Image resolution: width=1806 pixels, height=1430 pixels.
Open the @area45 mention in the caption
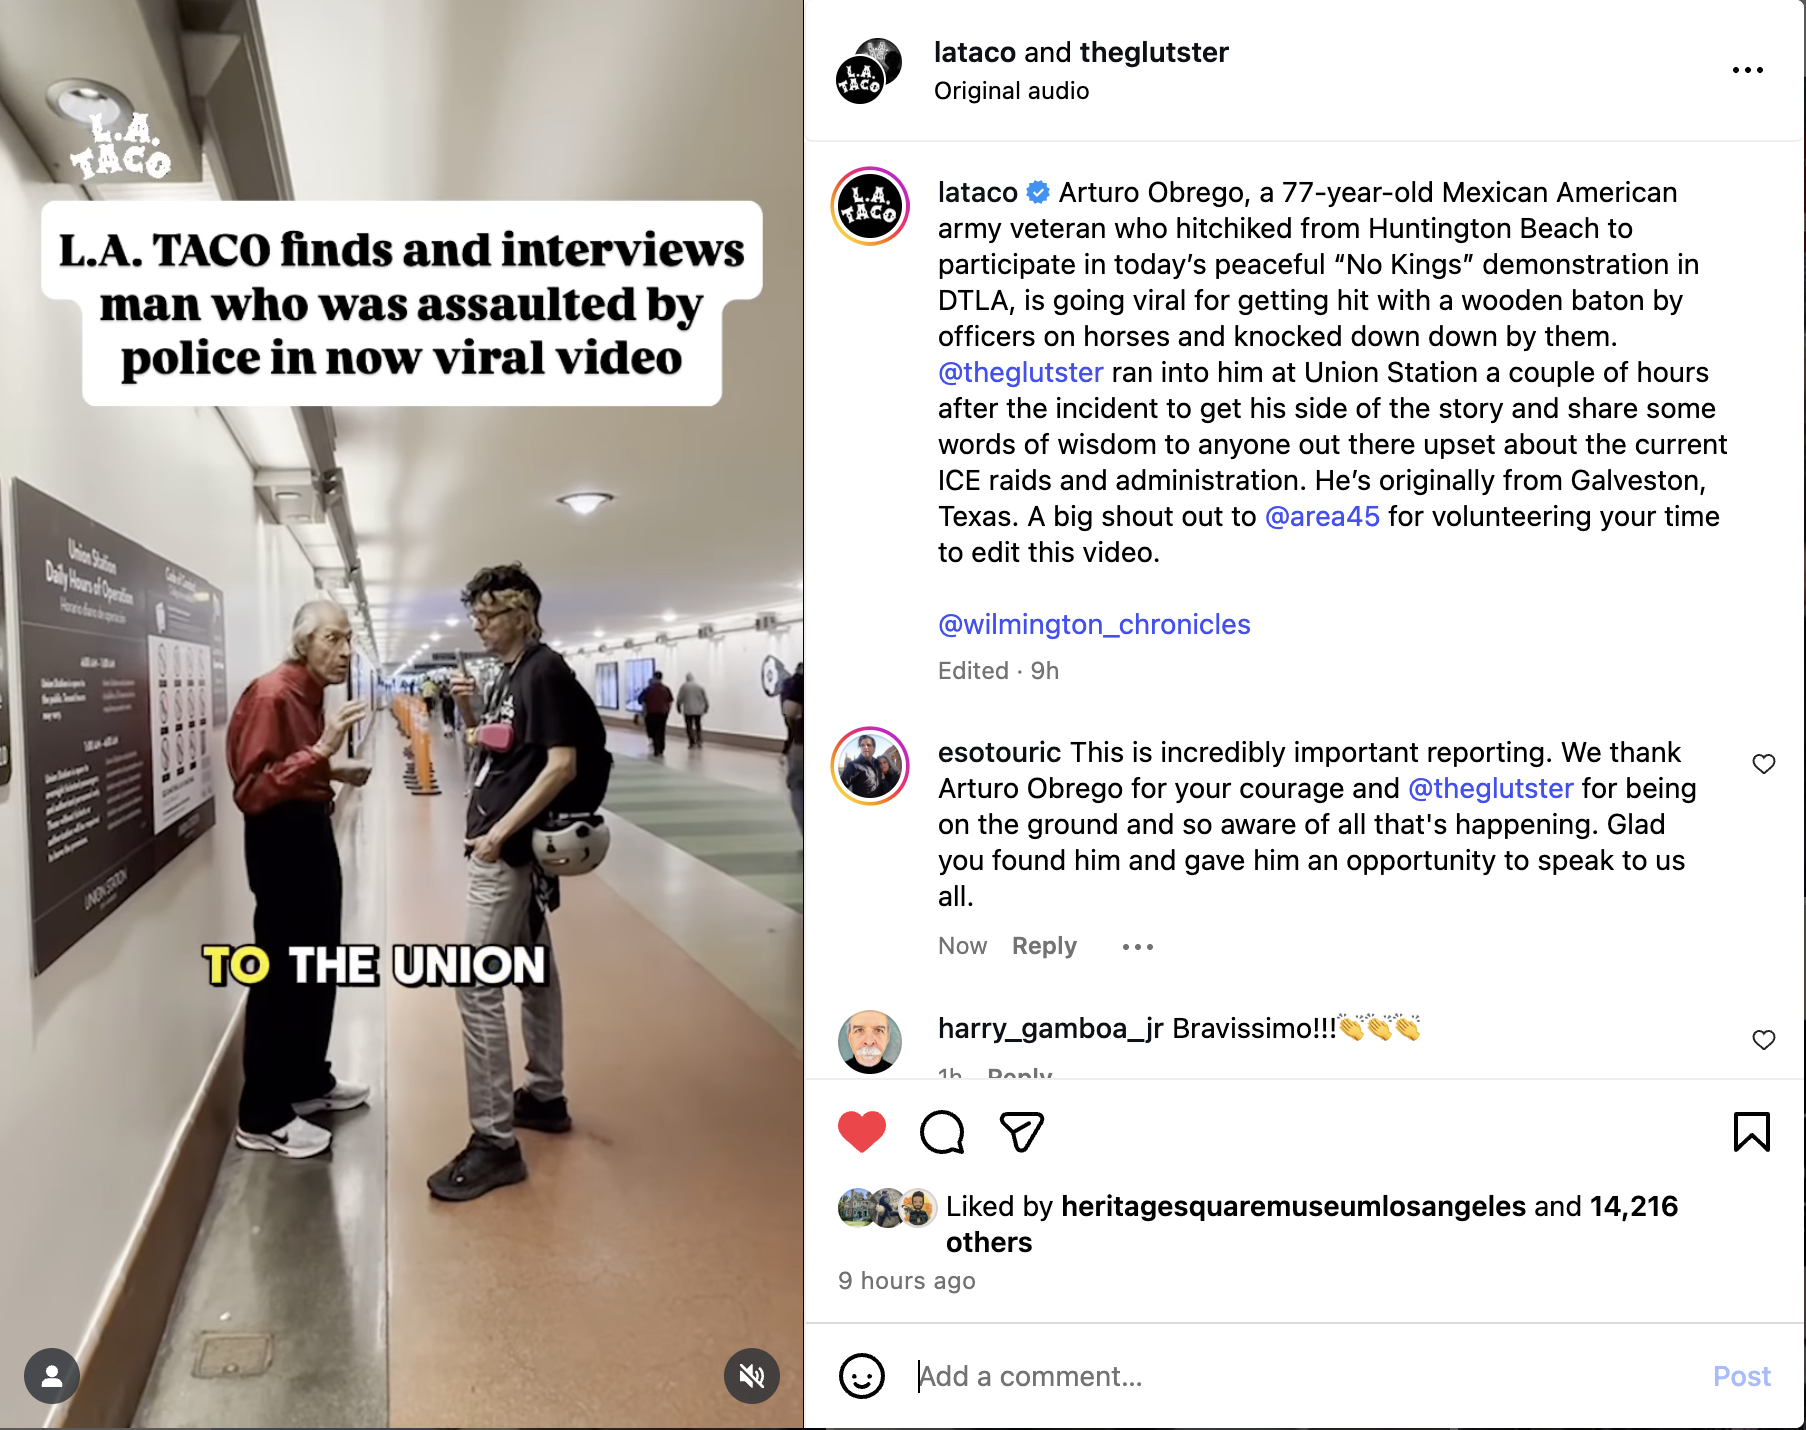tap(1322, 516)
